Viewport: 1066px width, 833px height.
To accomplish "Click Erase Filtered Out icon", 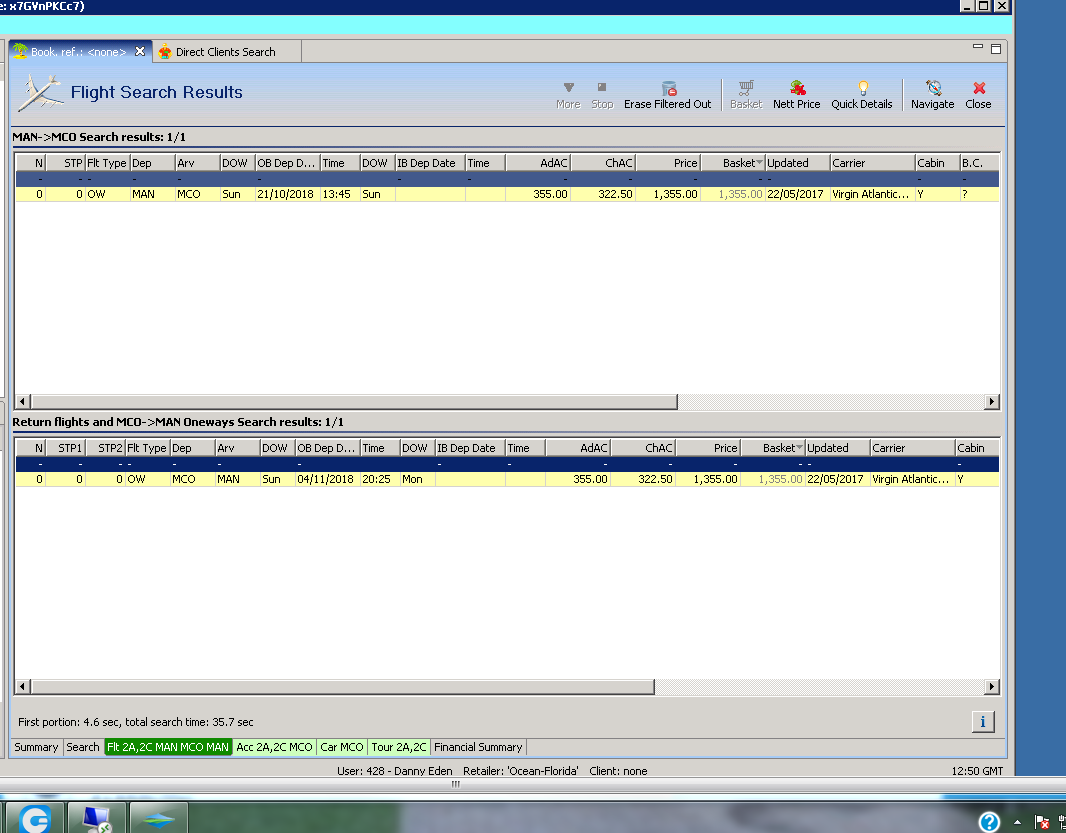I will (669, 88).
